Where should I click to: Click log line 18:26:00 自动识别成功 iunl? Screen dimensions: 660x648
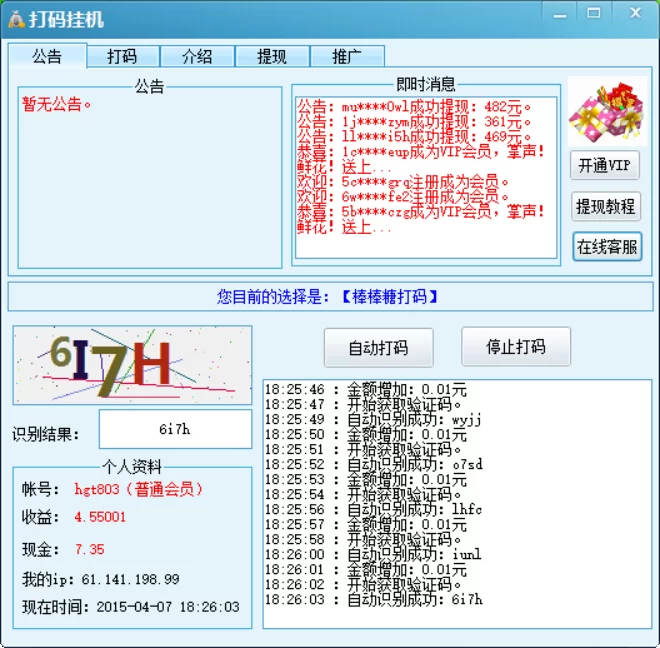click(x=373, y=555)
